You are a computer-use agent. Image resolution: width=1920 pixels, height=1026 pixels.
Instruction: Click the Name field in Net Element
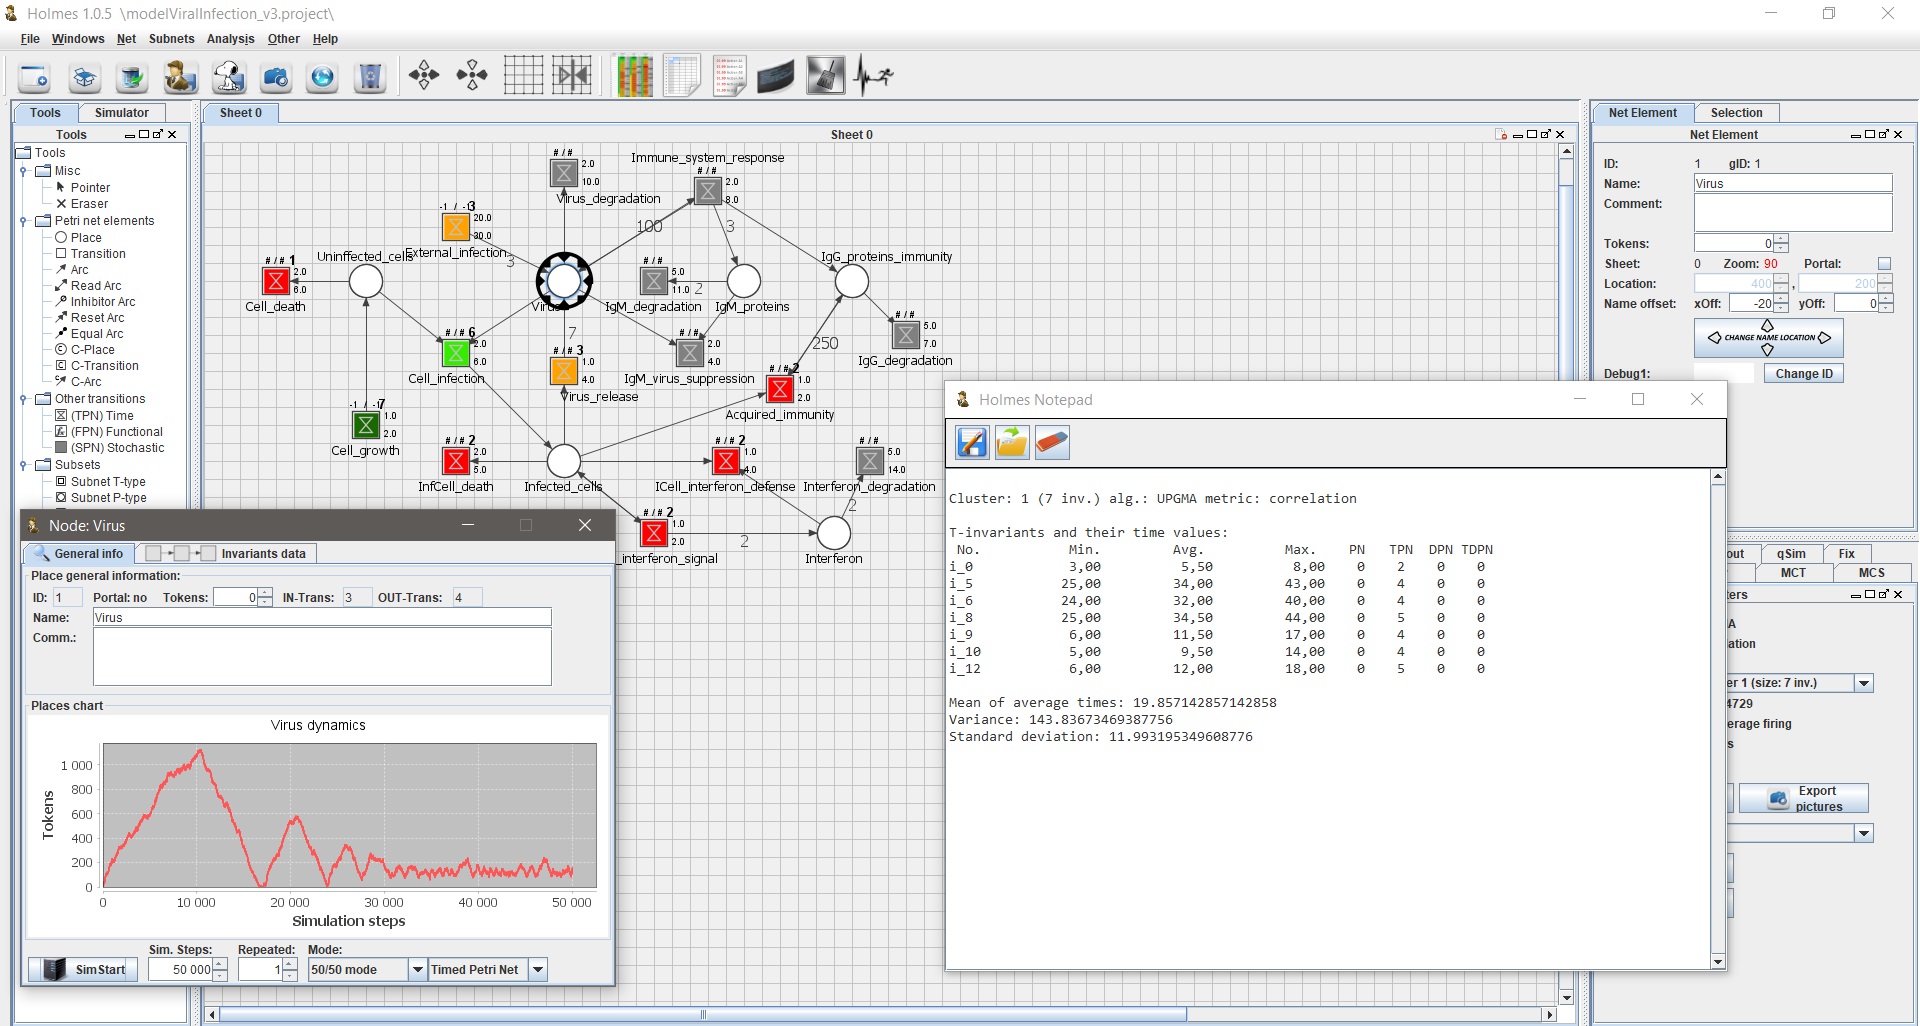(x=1792, y=184)
